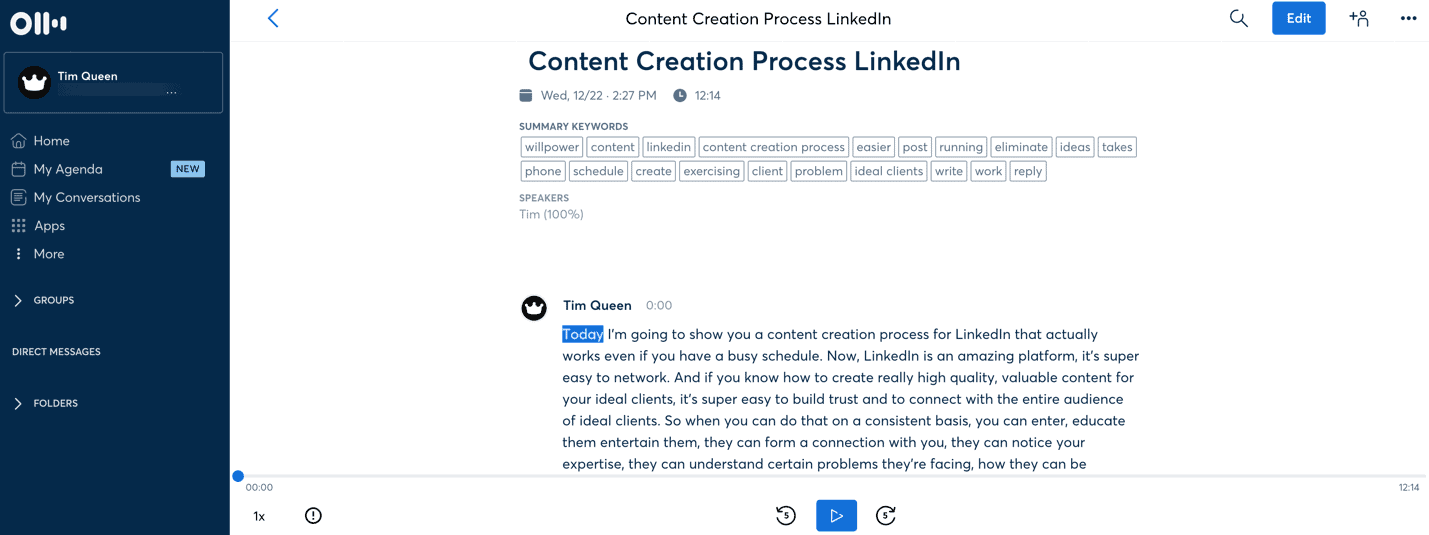Click the blue Edit button
This screenshot has width=1429, height=535.
point(1298,18)
